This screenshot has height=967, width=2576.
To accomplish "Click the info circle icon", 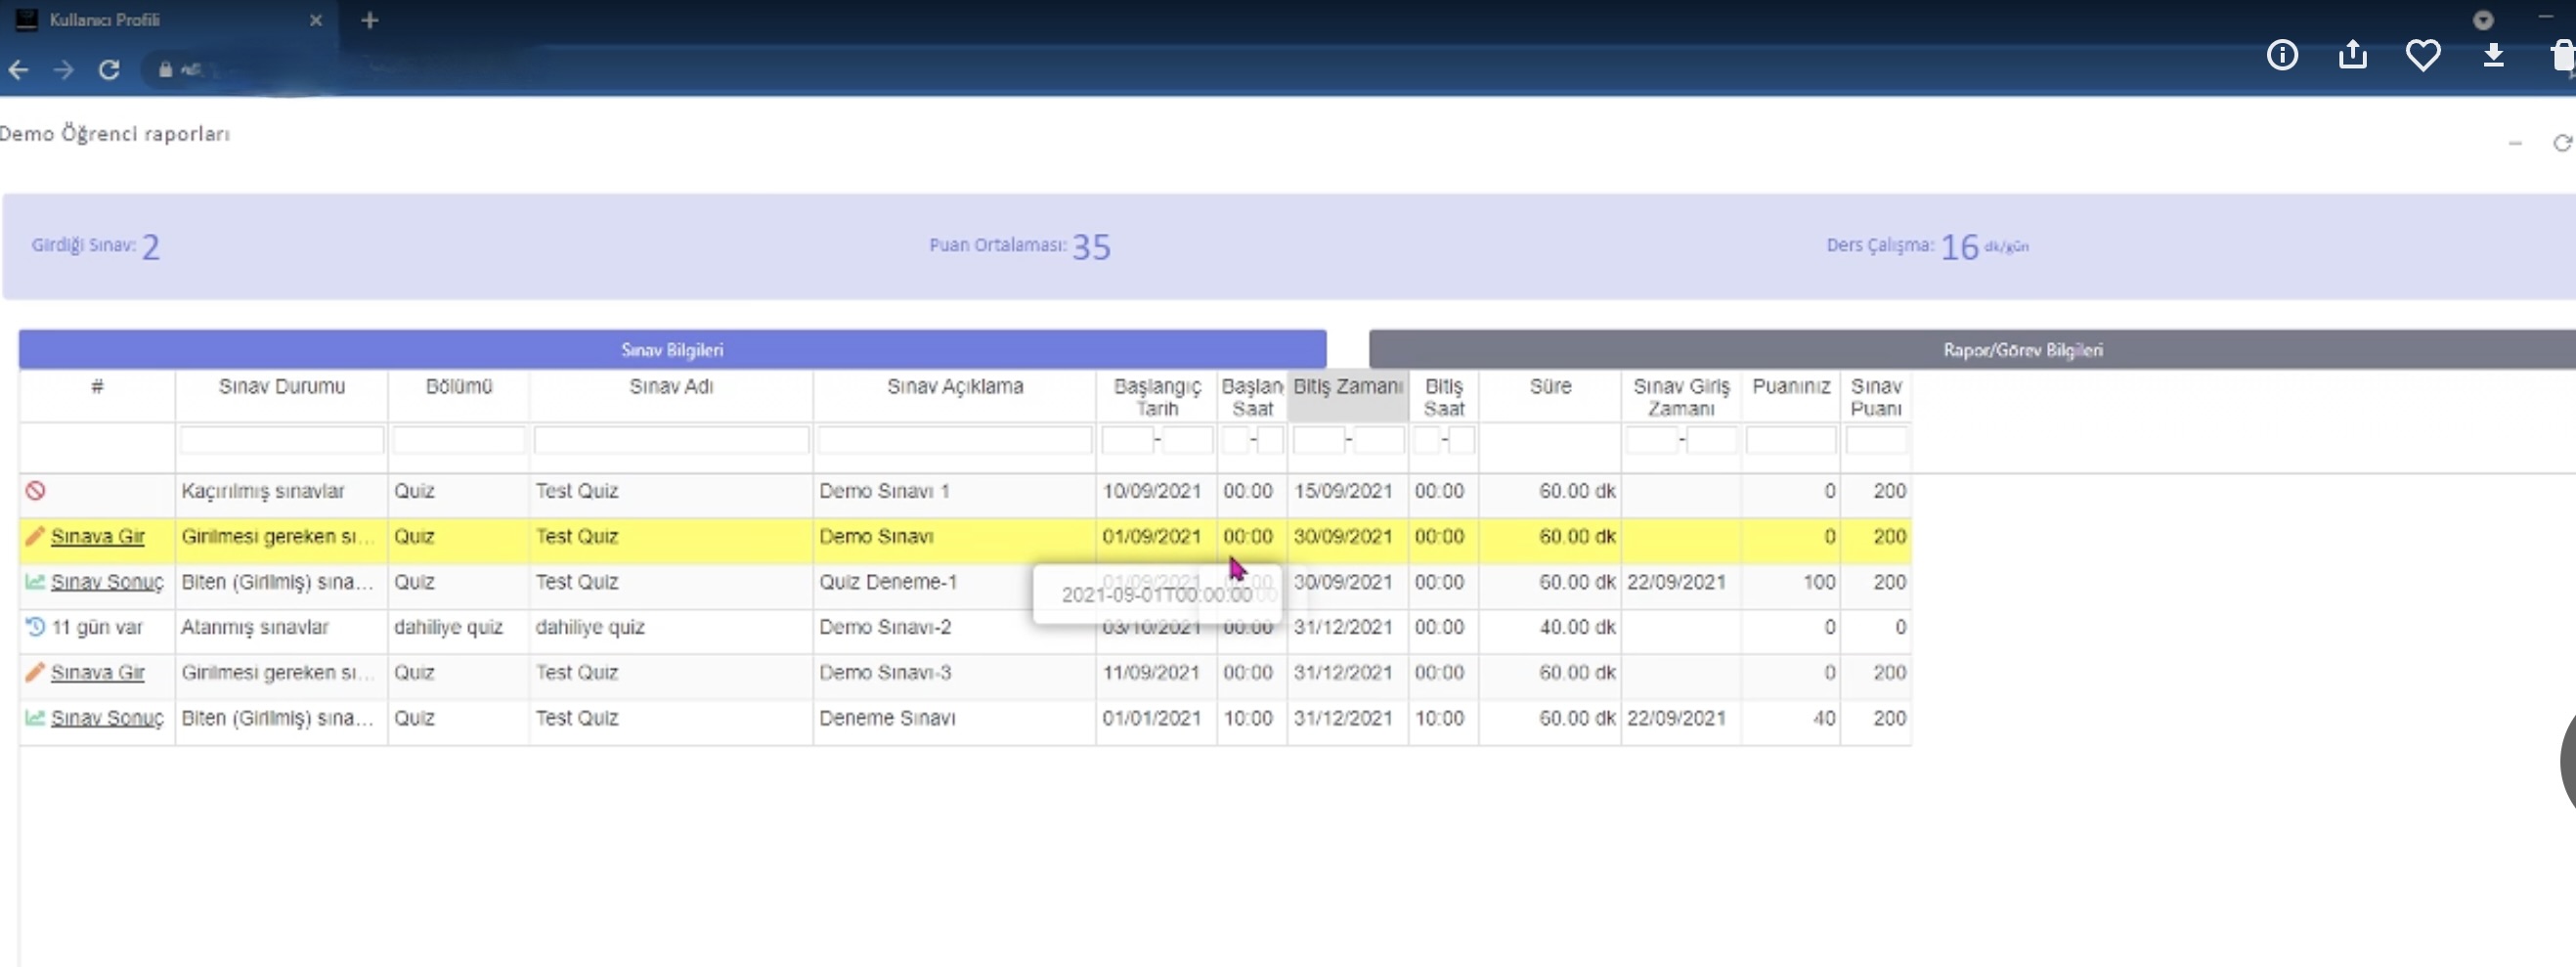I will tap(2282, 54).
